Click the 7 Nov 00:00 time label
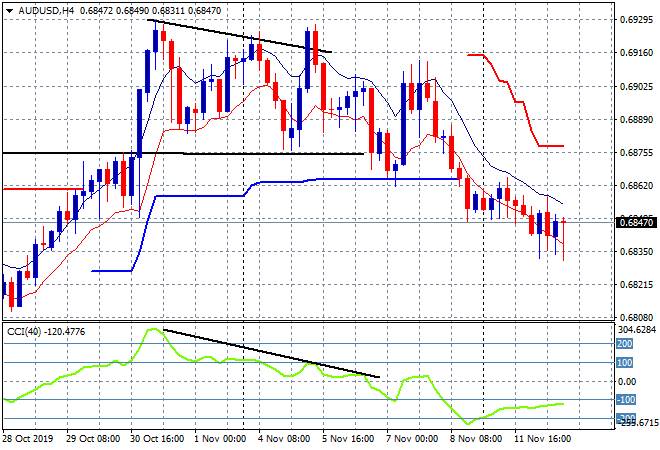Viewport: 660px width, 450px height. [x=412, y=439]
